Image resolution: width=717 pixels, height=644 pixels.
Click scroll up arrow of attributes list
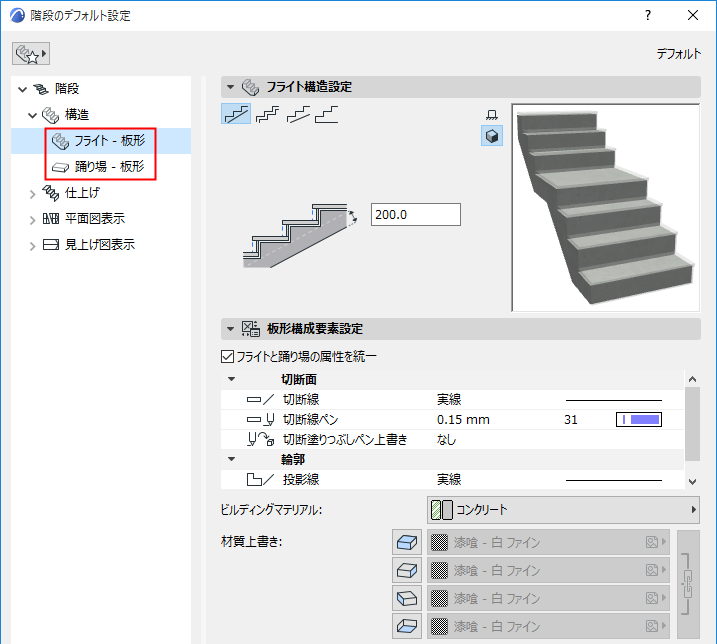pyautogui.click(x=692, y=379)
